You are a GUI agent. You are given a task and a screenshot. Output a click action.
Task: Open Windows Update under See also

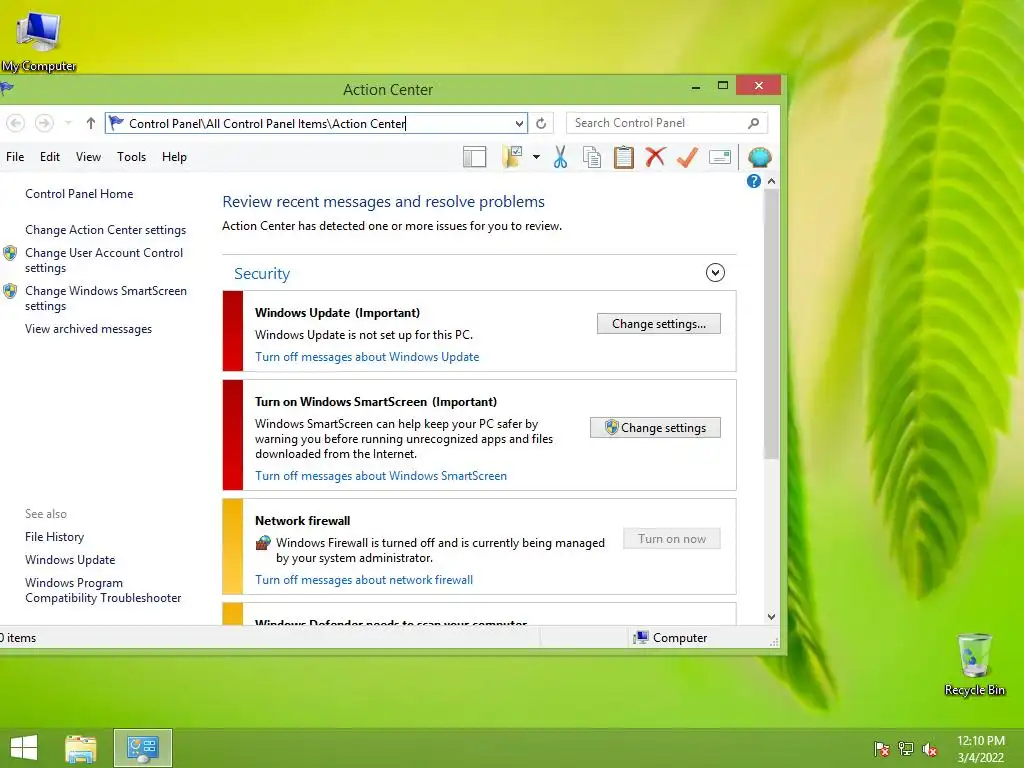pos(70,560)
